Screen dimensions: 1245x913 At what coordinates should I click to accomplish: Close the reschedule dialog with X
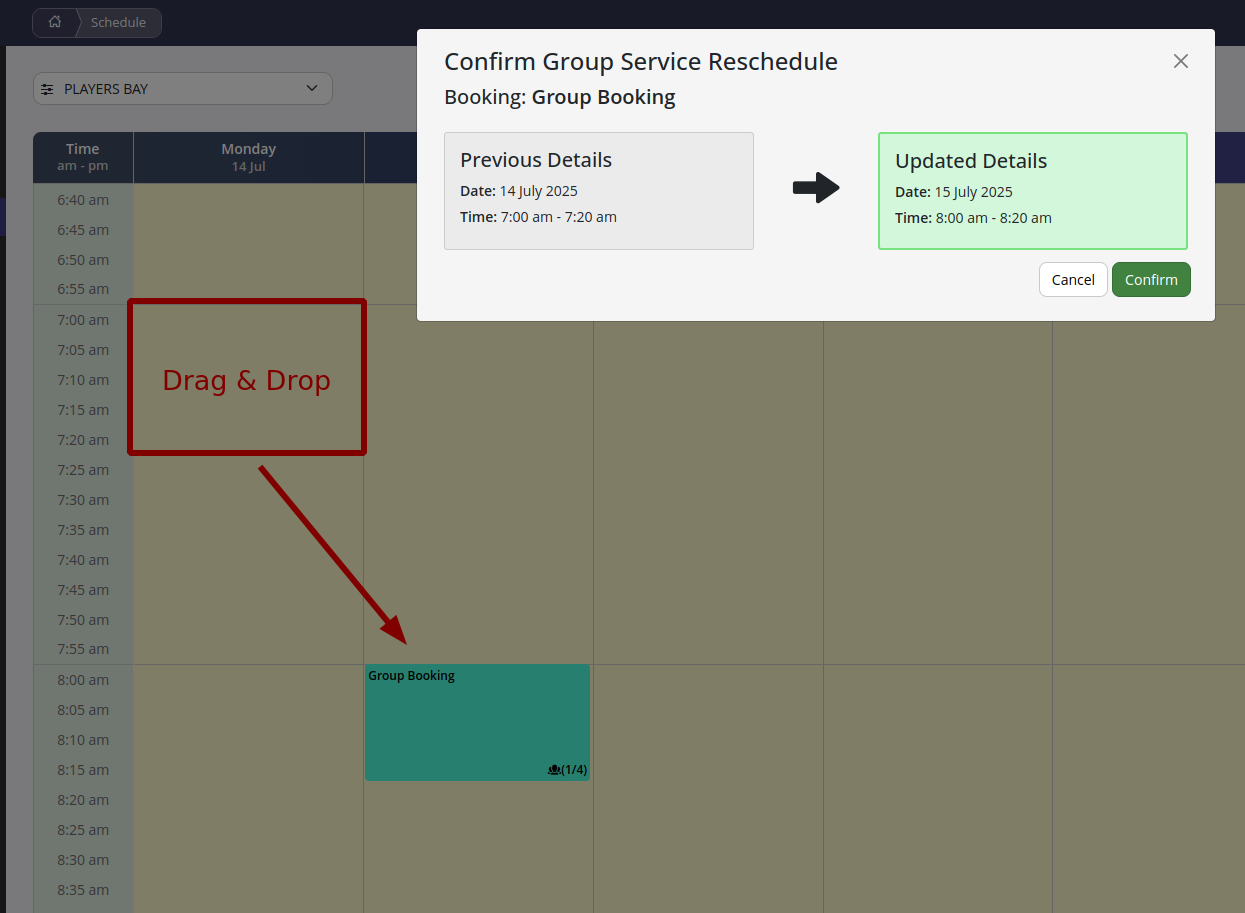[x=1181, y=61]
